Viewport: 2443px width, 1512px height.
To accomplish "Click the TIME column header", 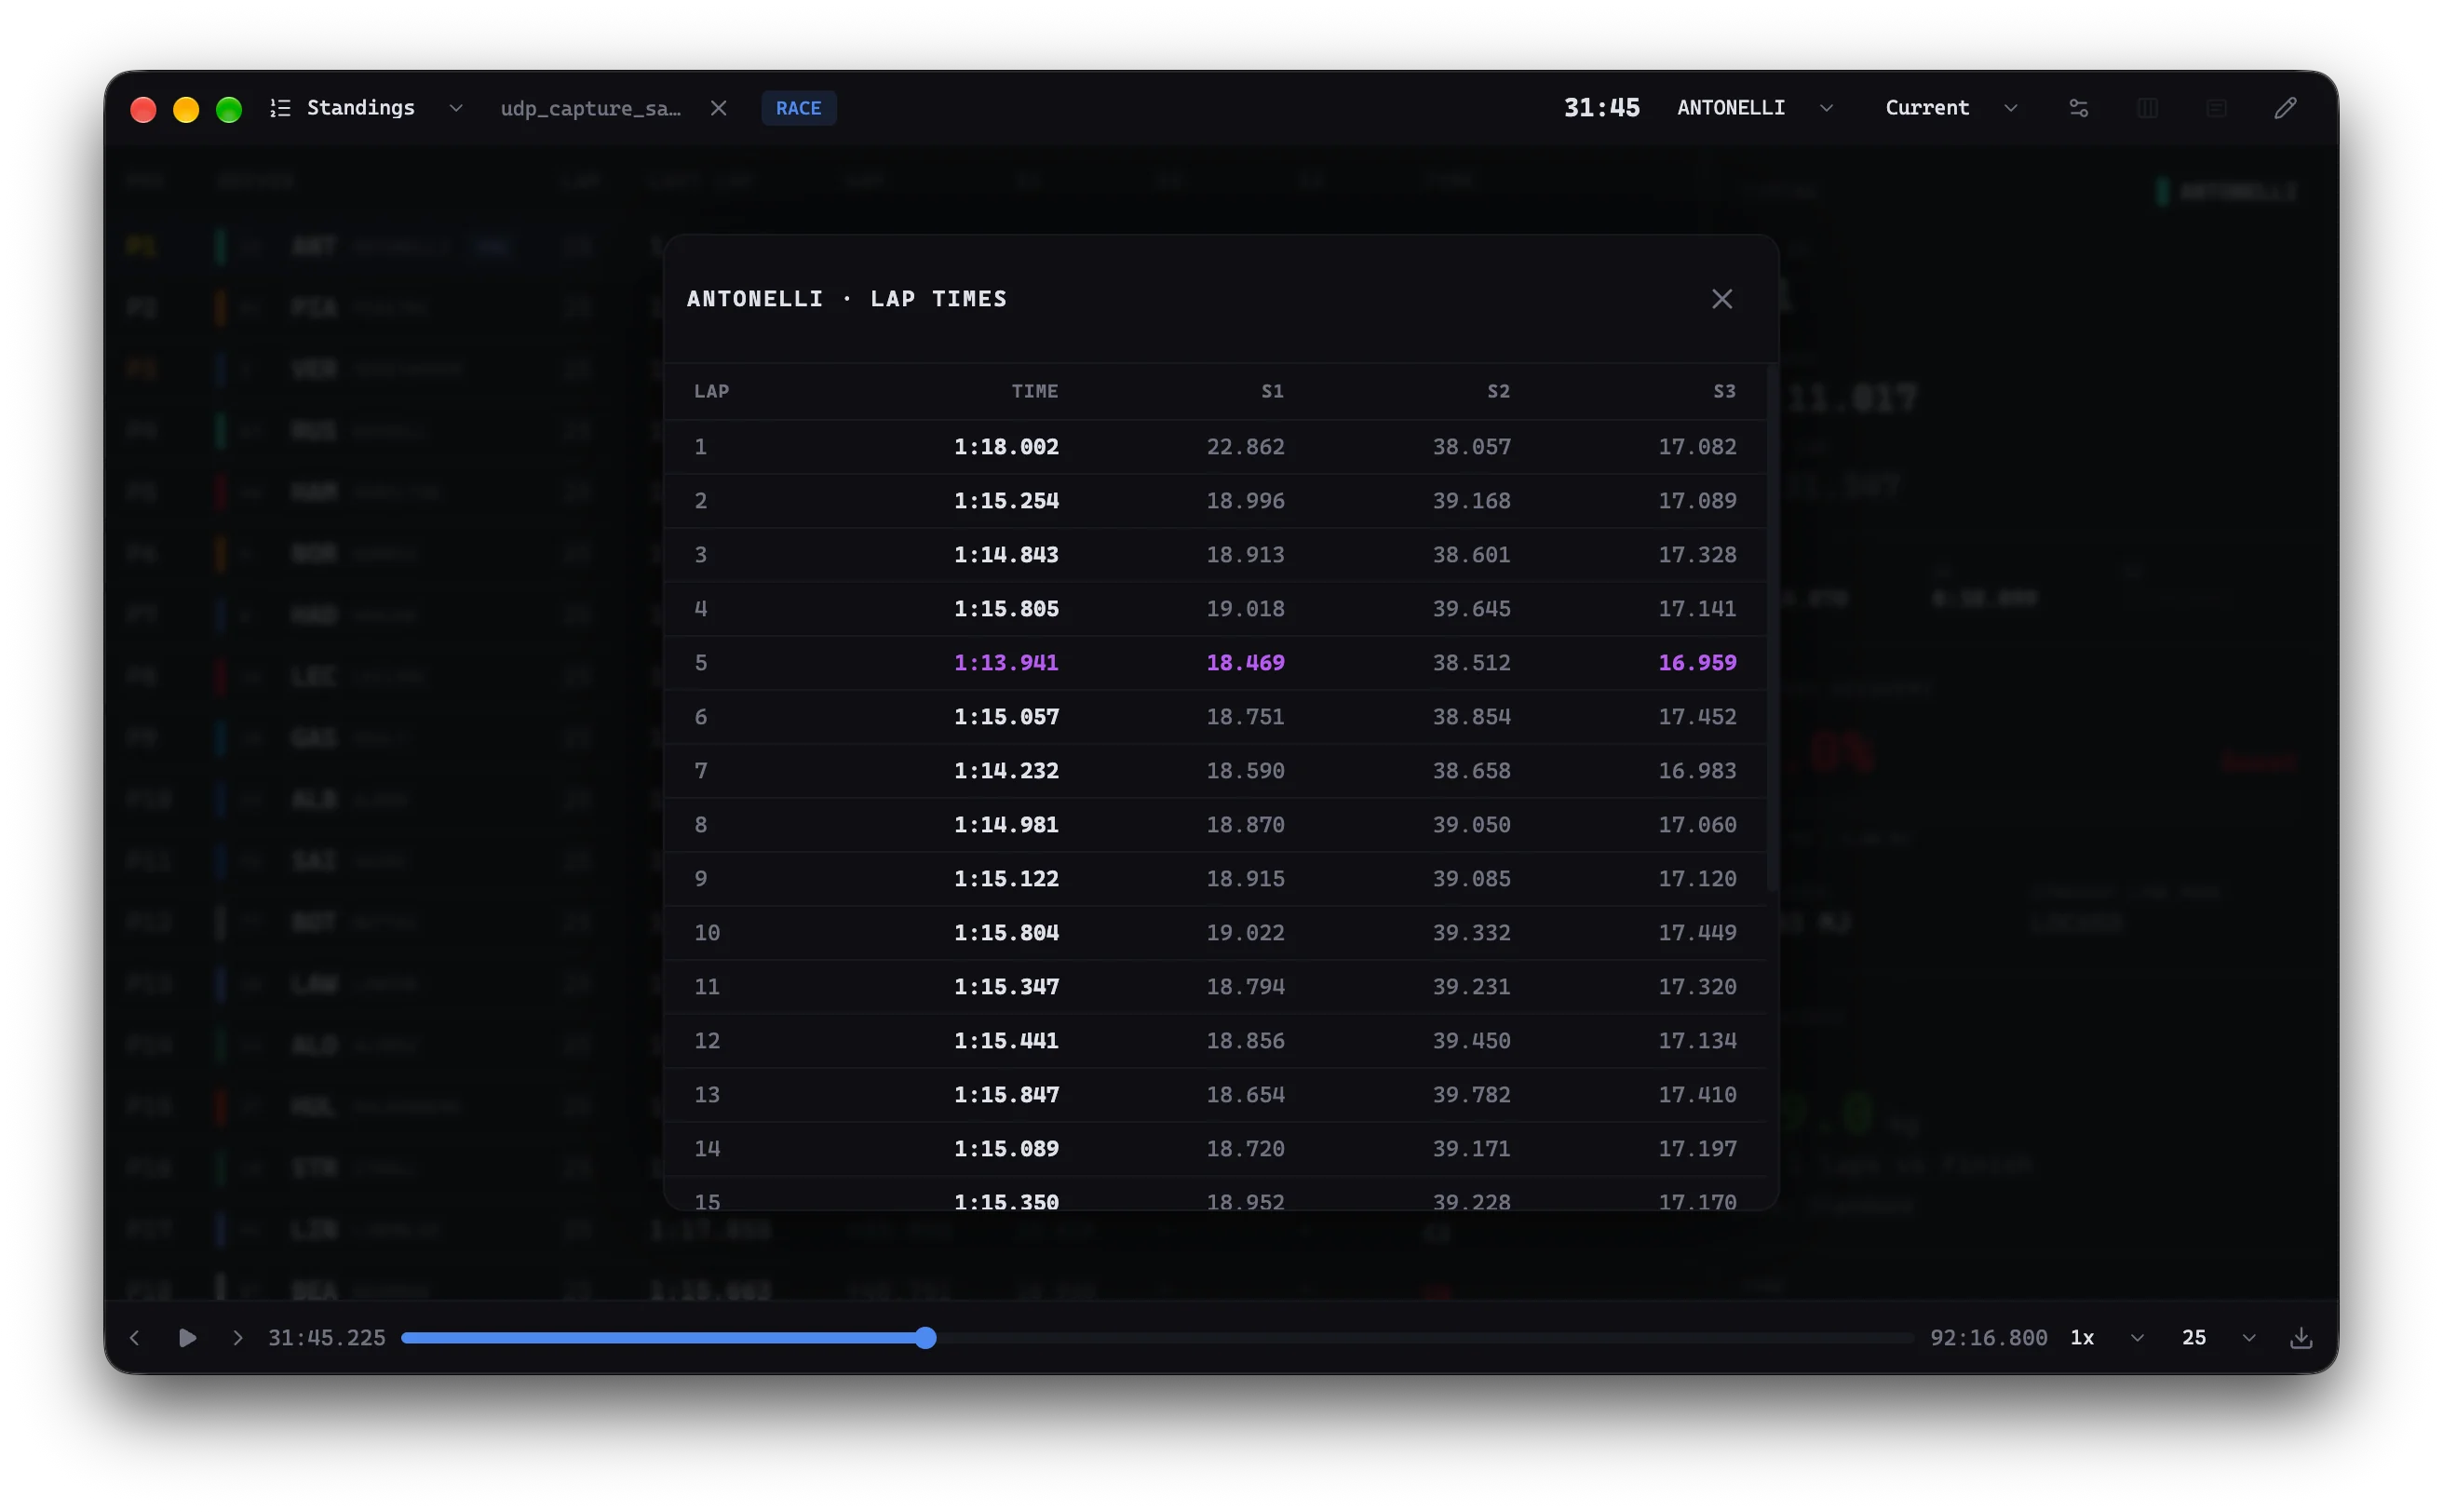I will pyautogui.click(x=1034, y=391).
